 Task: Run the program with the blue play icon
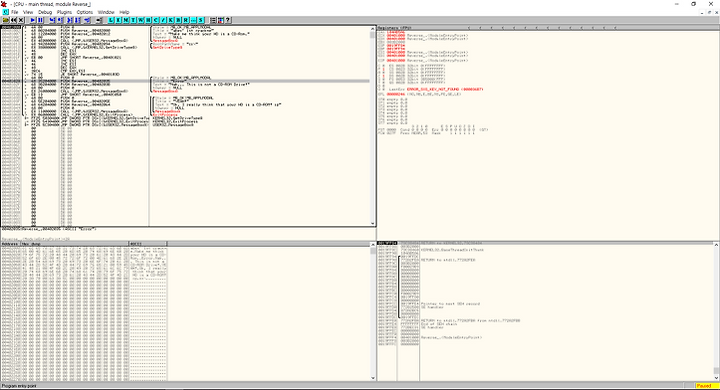click(x=33, y=20)
